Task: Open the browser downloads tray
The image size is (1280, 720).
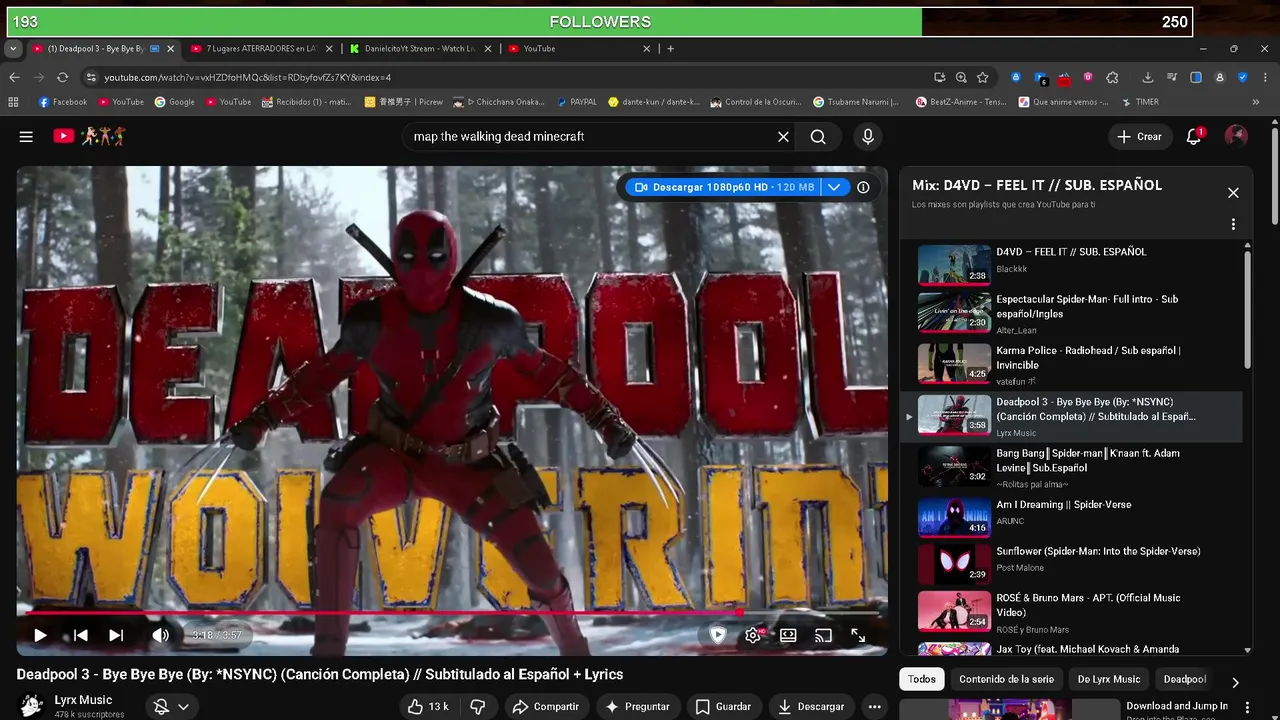Action: [1148, 77]
